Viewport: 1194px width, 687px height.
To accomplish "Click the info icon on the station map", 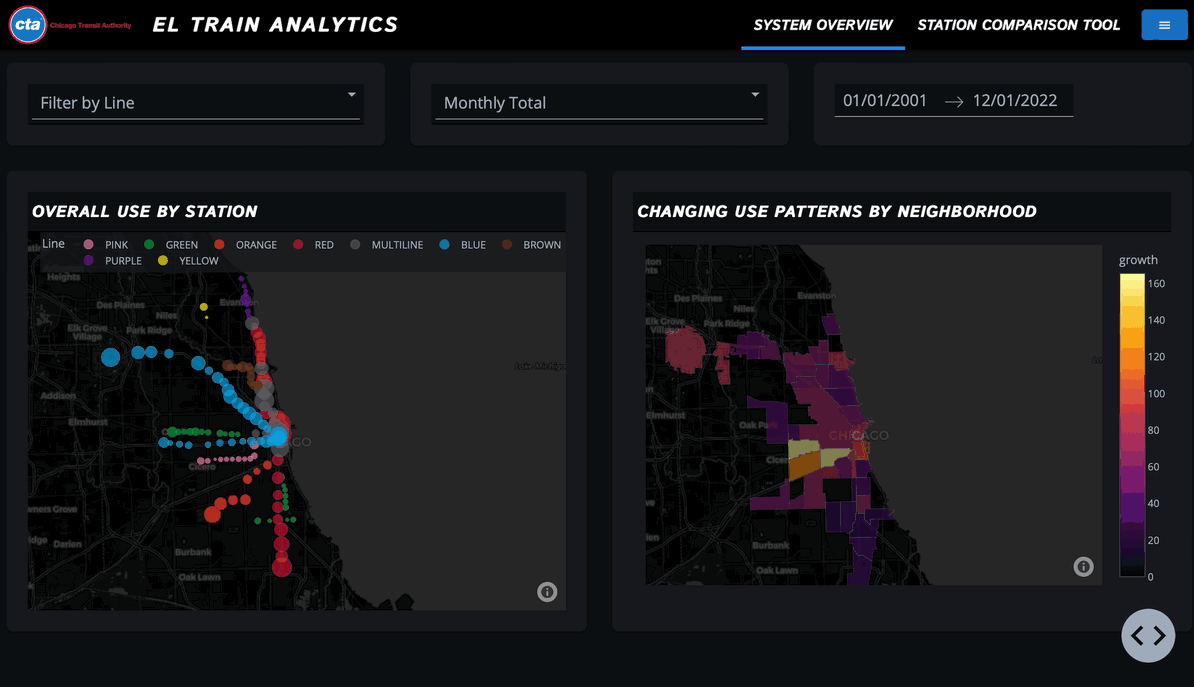I will (x=547, y=592).
